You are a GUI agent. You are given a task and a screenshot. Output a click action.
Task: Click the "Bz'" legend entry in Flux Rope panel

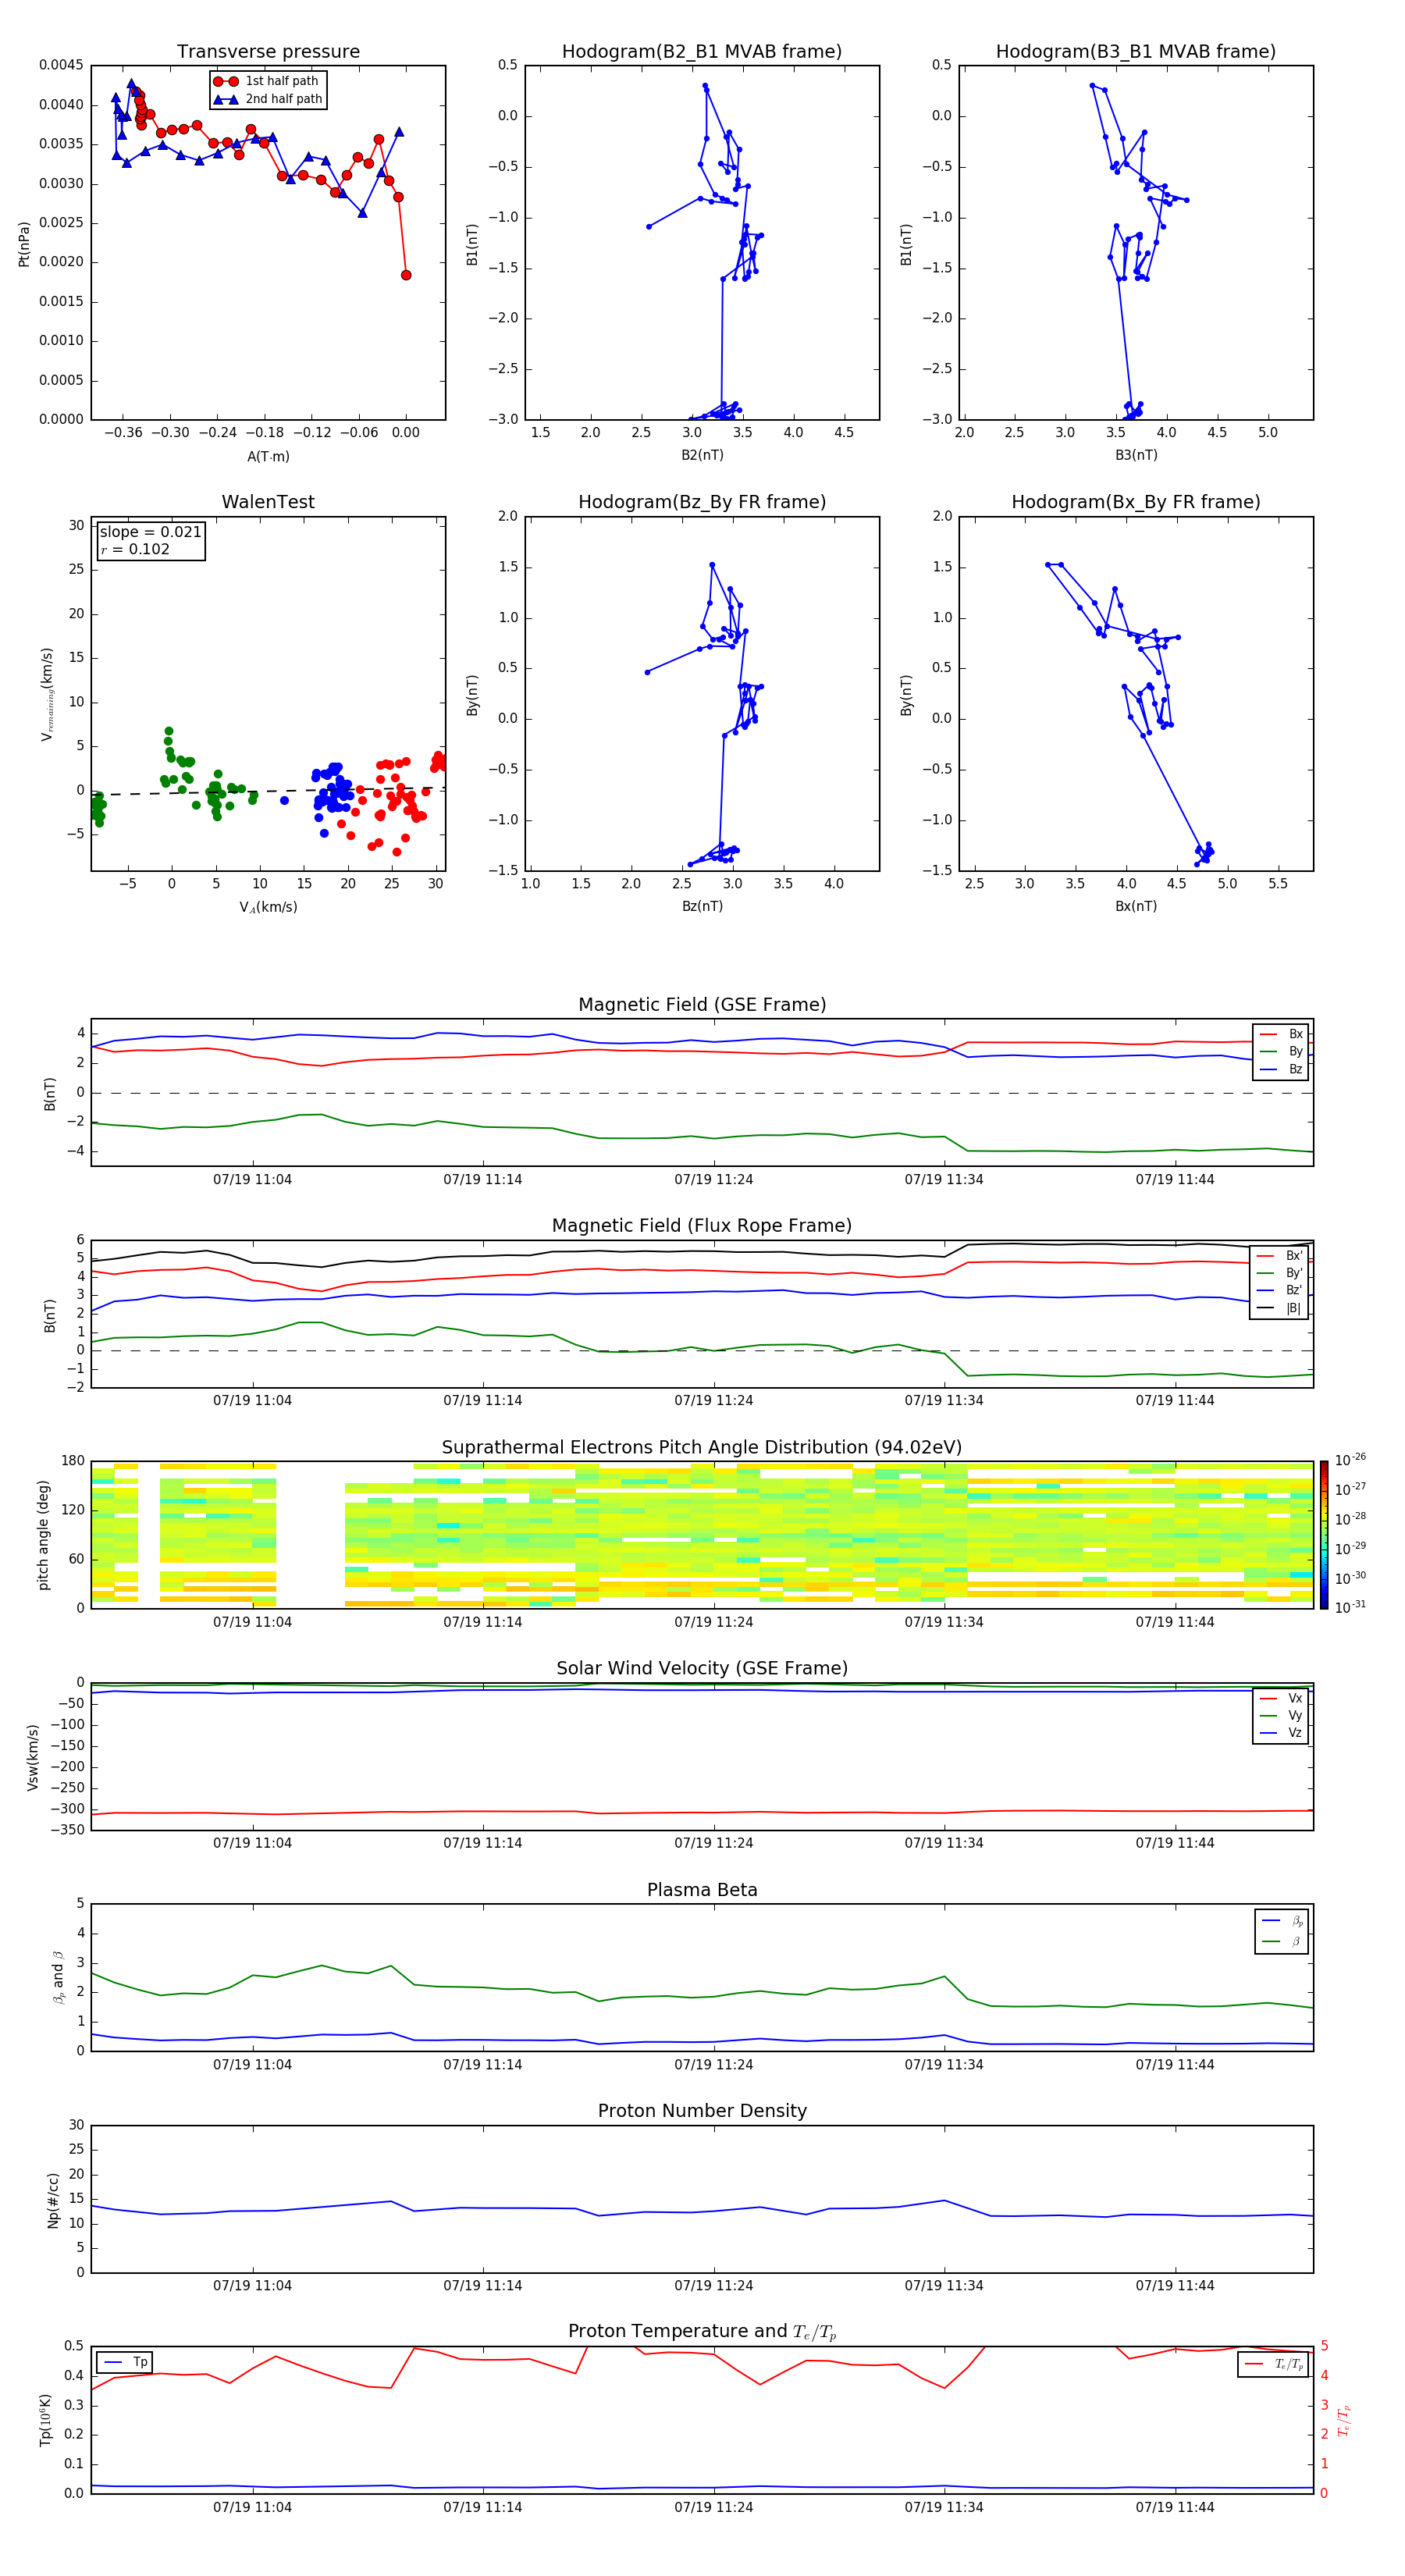coord(1280,1290)
